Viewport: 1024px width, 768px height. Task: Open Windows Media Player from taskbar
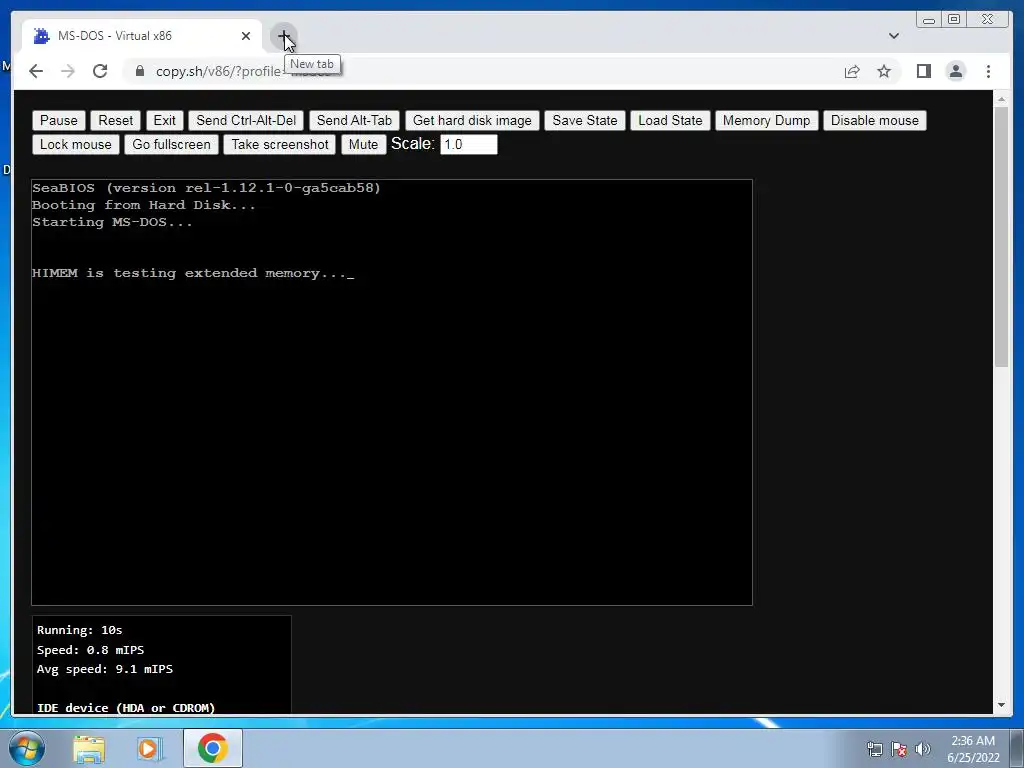pyautogui.click(x=150, y=748)
